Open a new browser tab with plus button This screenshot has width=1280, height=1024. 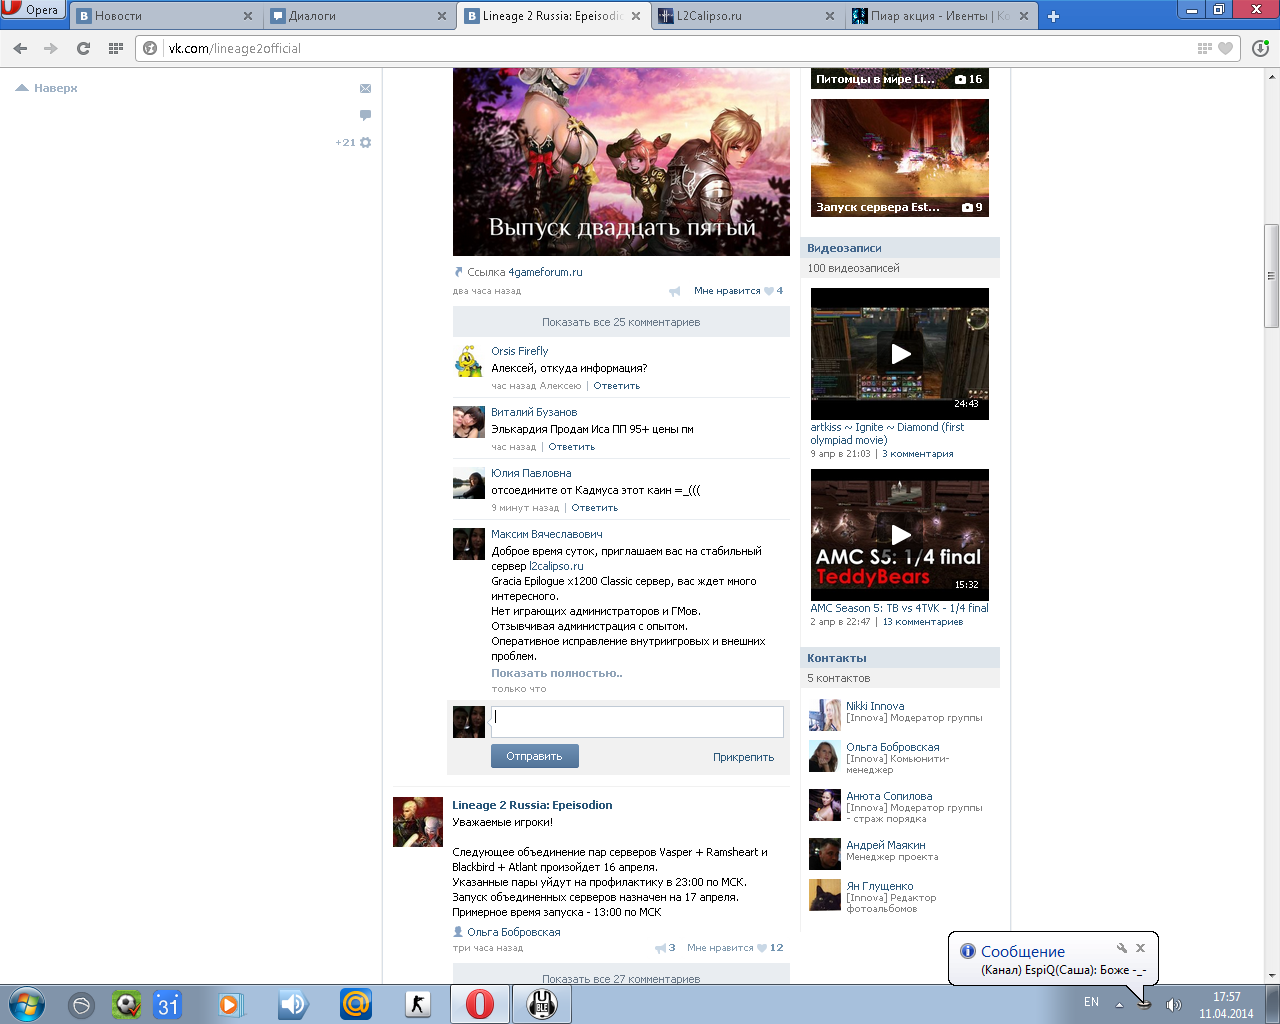[x=1053, y=16]
